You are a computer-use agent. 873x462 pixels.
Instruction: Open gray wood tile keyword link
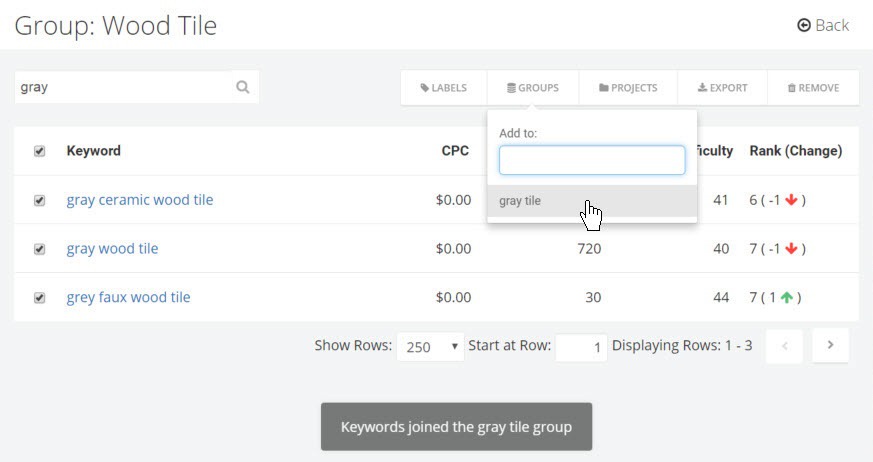pyautogui.click(x=112, y=249)
